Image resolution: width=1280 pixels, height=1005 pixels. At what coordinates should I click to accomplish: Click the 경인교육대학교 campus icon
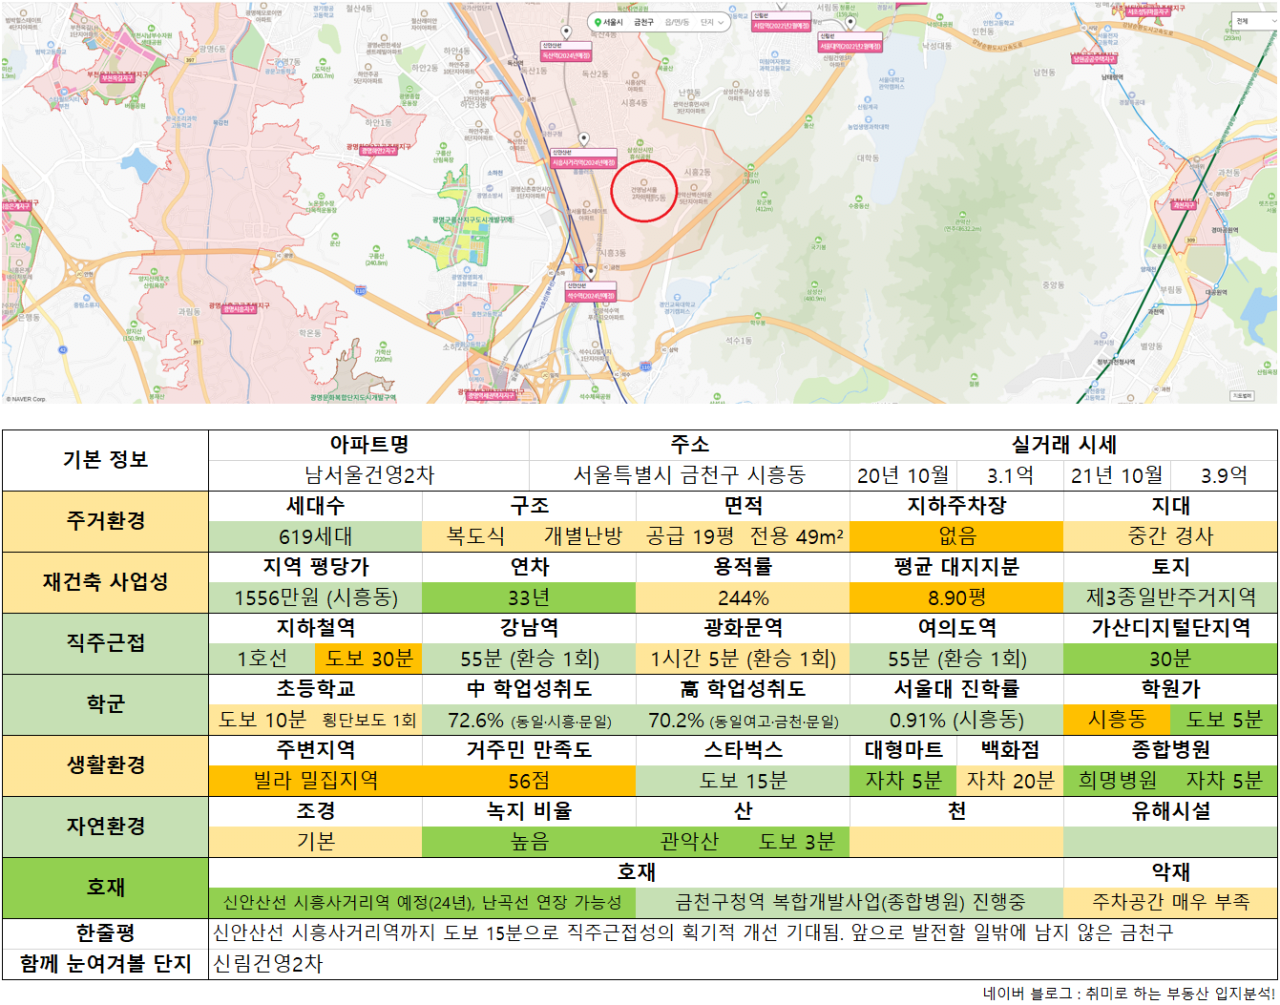pos(677,296)
